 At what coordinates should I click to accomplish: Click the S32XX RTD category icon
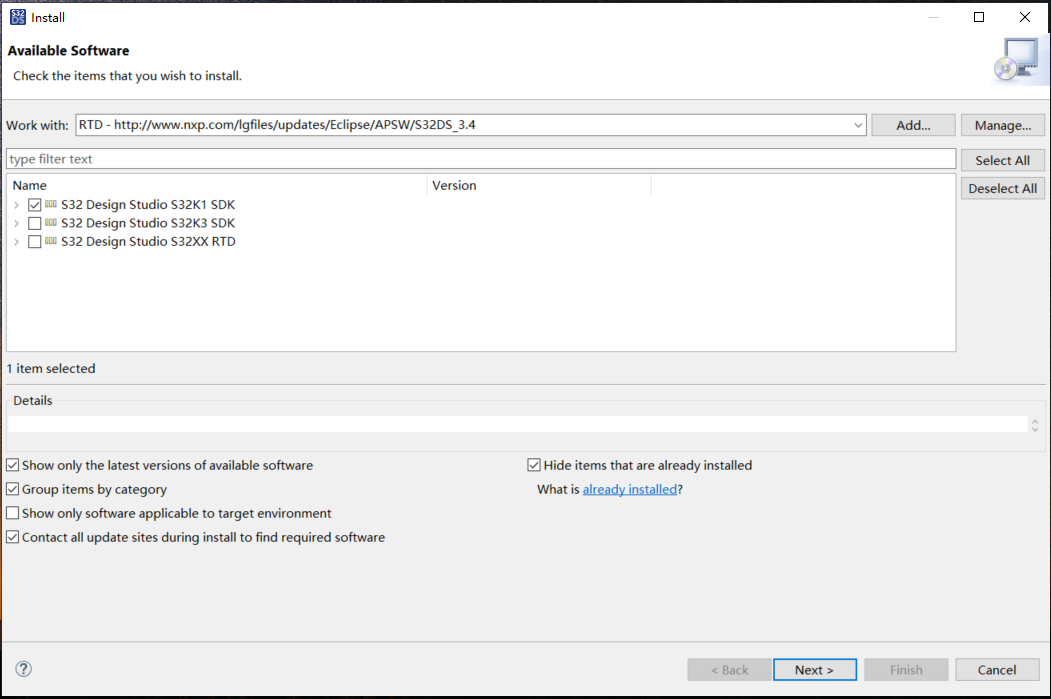pos(50,242)
